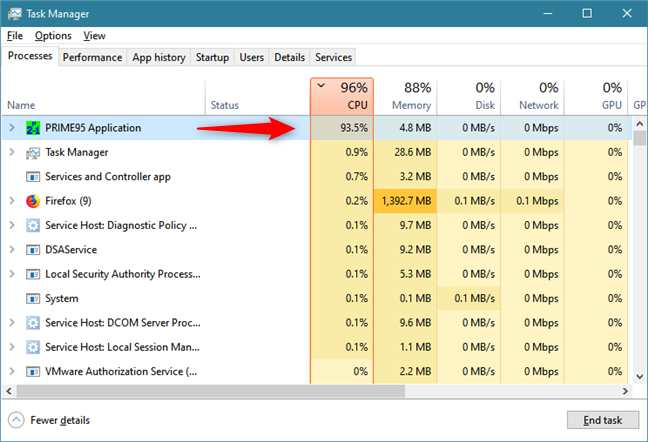This screenshot has height=442, width=648.
Task: Click the Task Manager title bar icon
Action: (x=14, y=14)
